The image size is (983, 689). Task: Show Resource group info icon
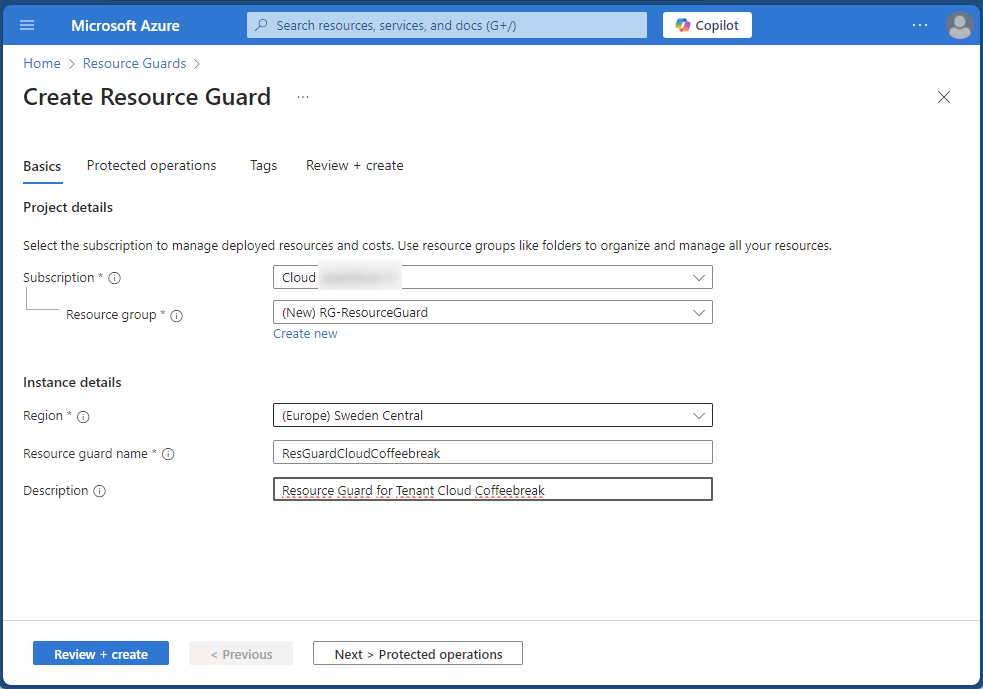point(176,315)
